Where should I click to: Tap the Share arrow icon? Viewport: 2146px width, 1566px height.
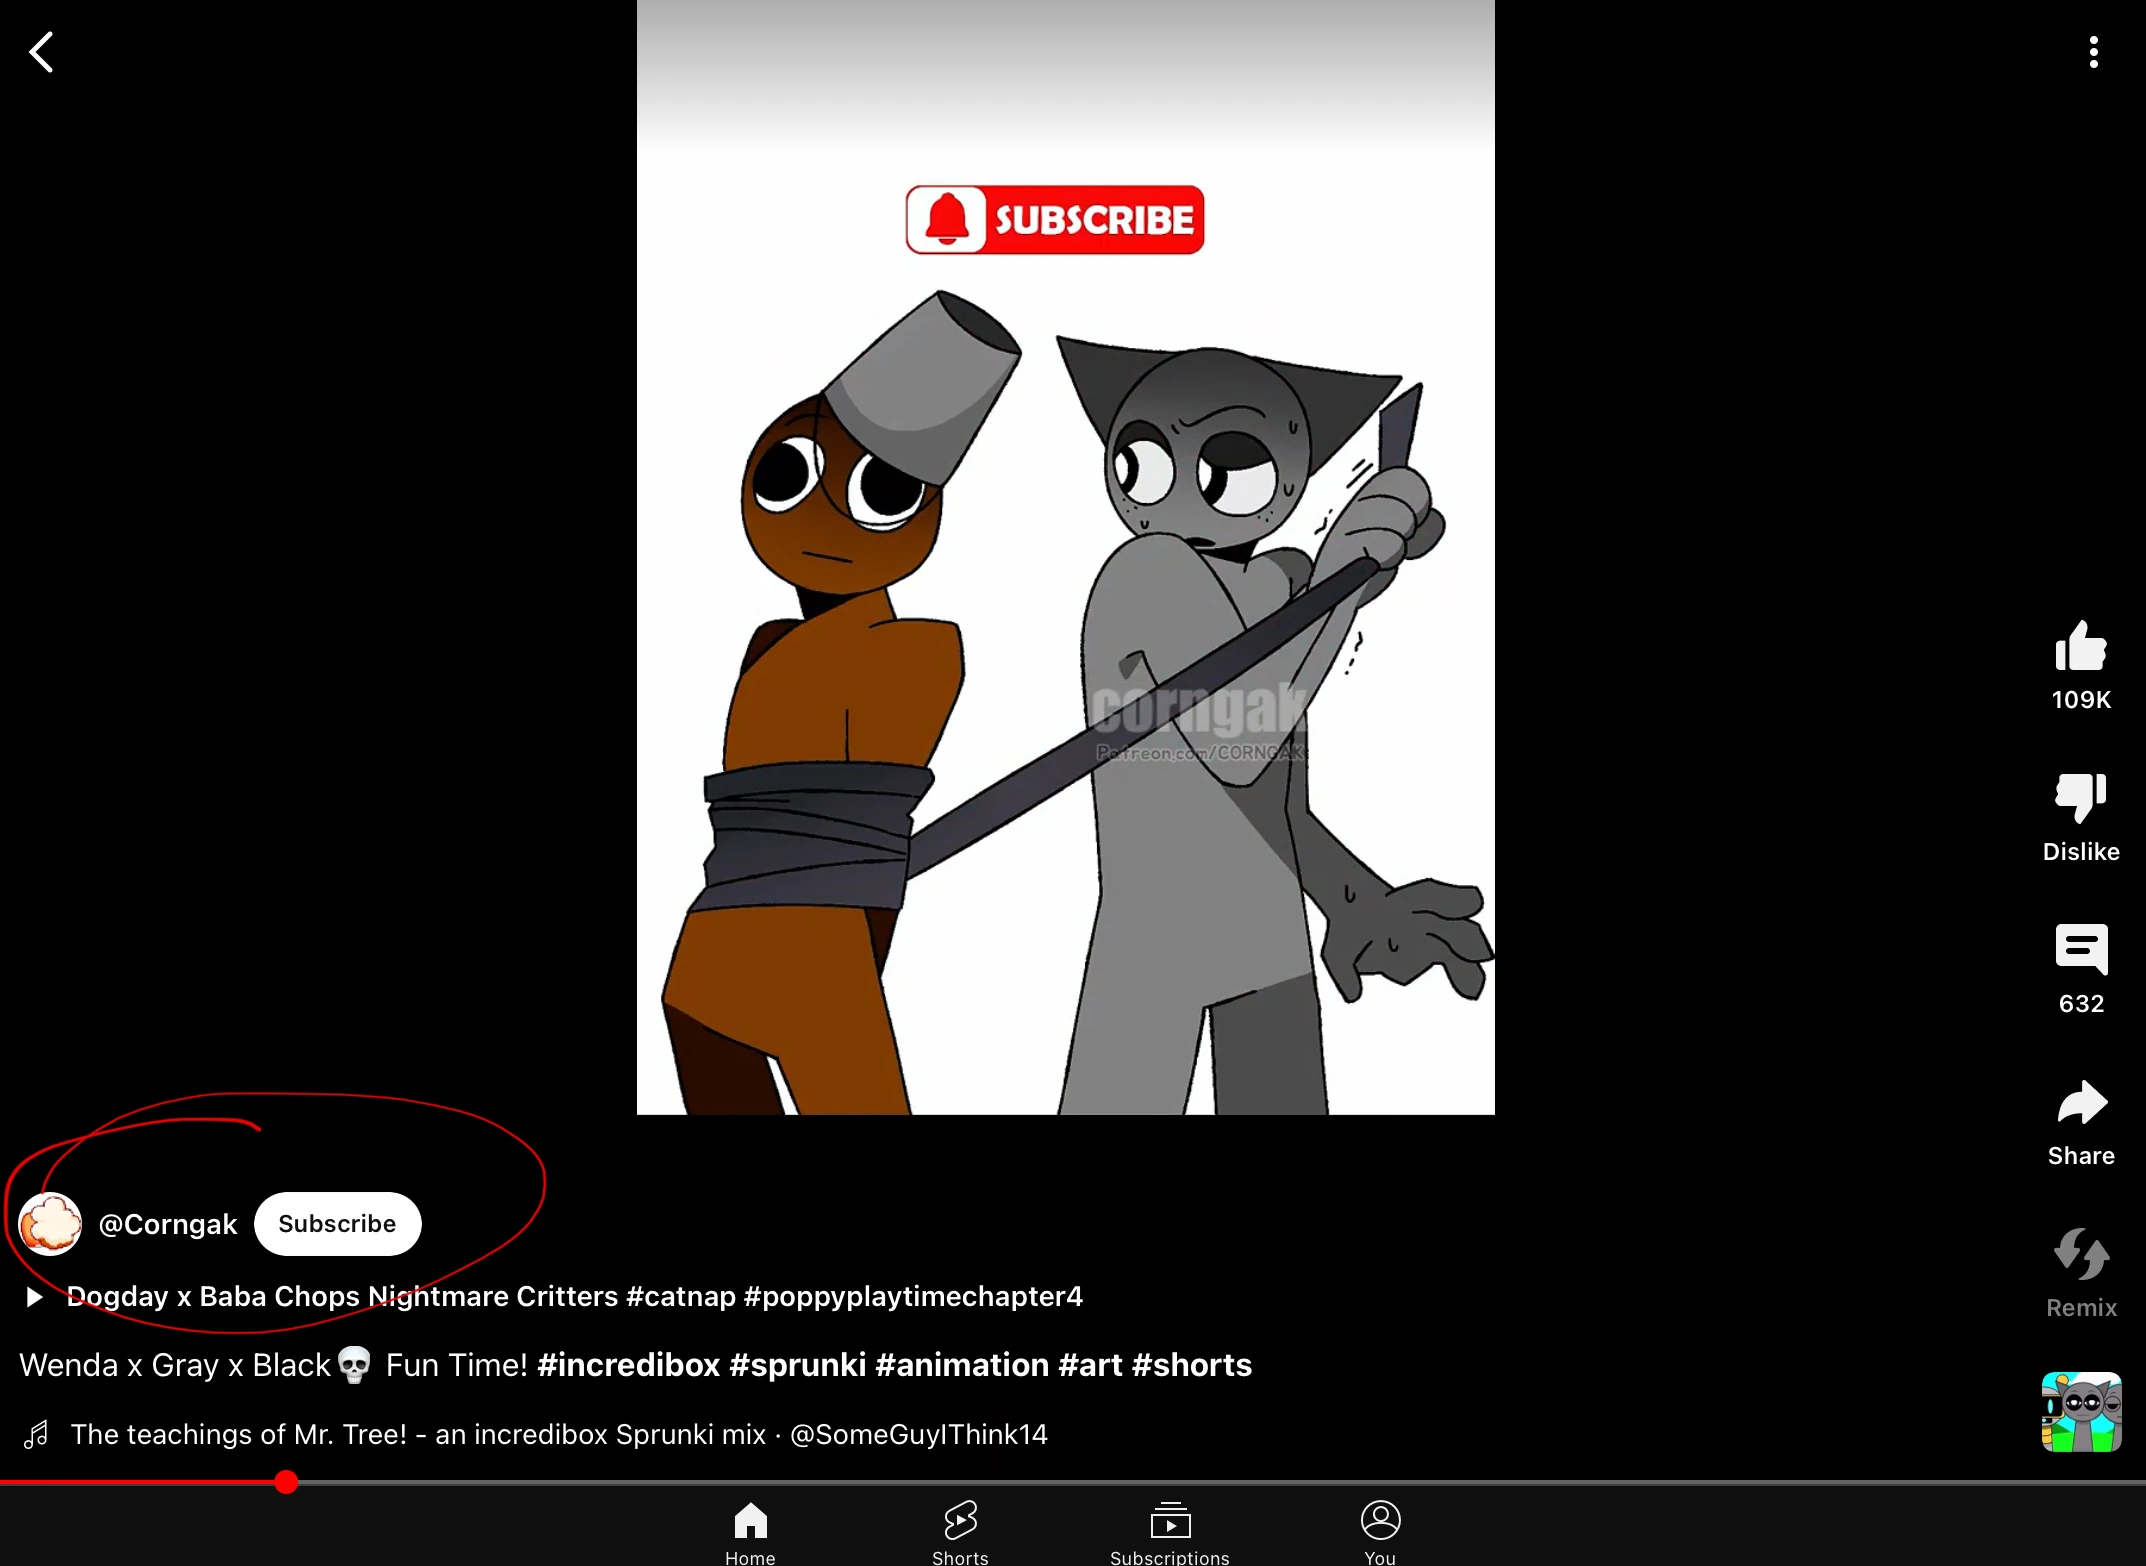2080,1103
